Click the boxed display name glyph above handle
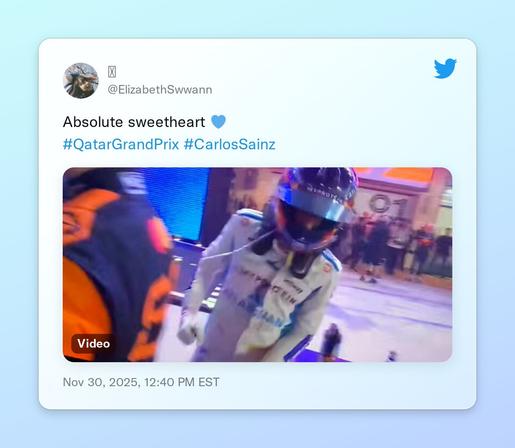 pyautogui.click(x=112, y=72)
